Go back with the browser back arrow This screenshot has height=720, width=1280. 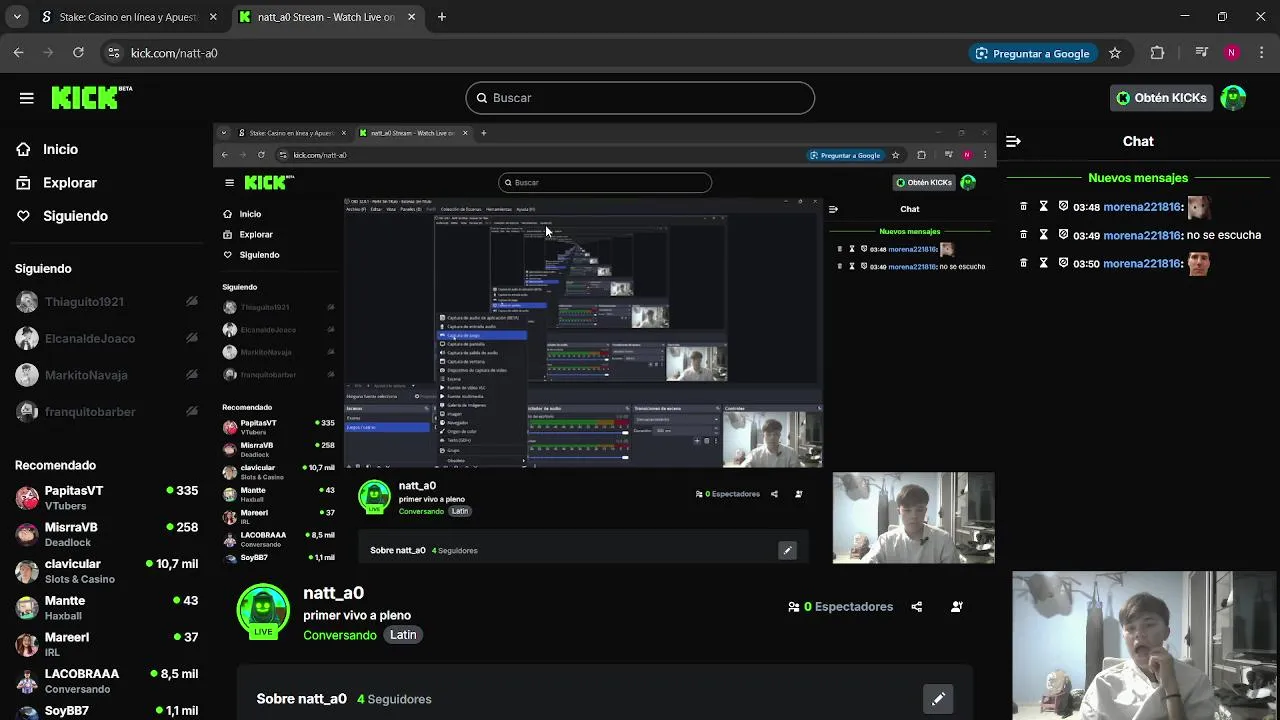(x=19, y=53)
